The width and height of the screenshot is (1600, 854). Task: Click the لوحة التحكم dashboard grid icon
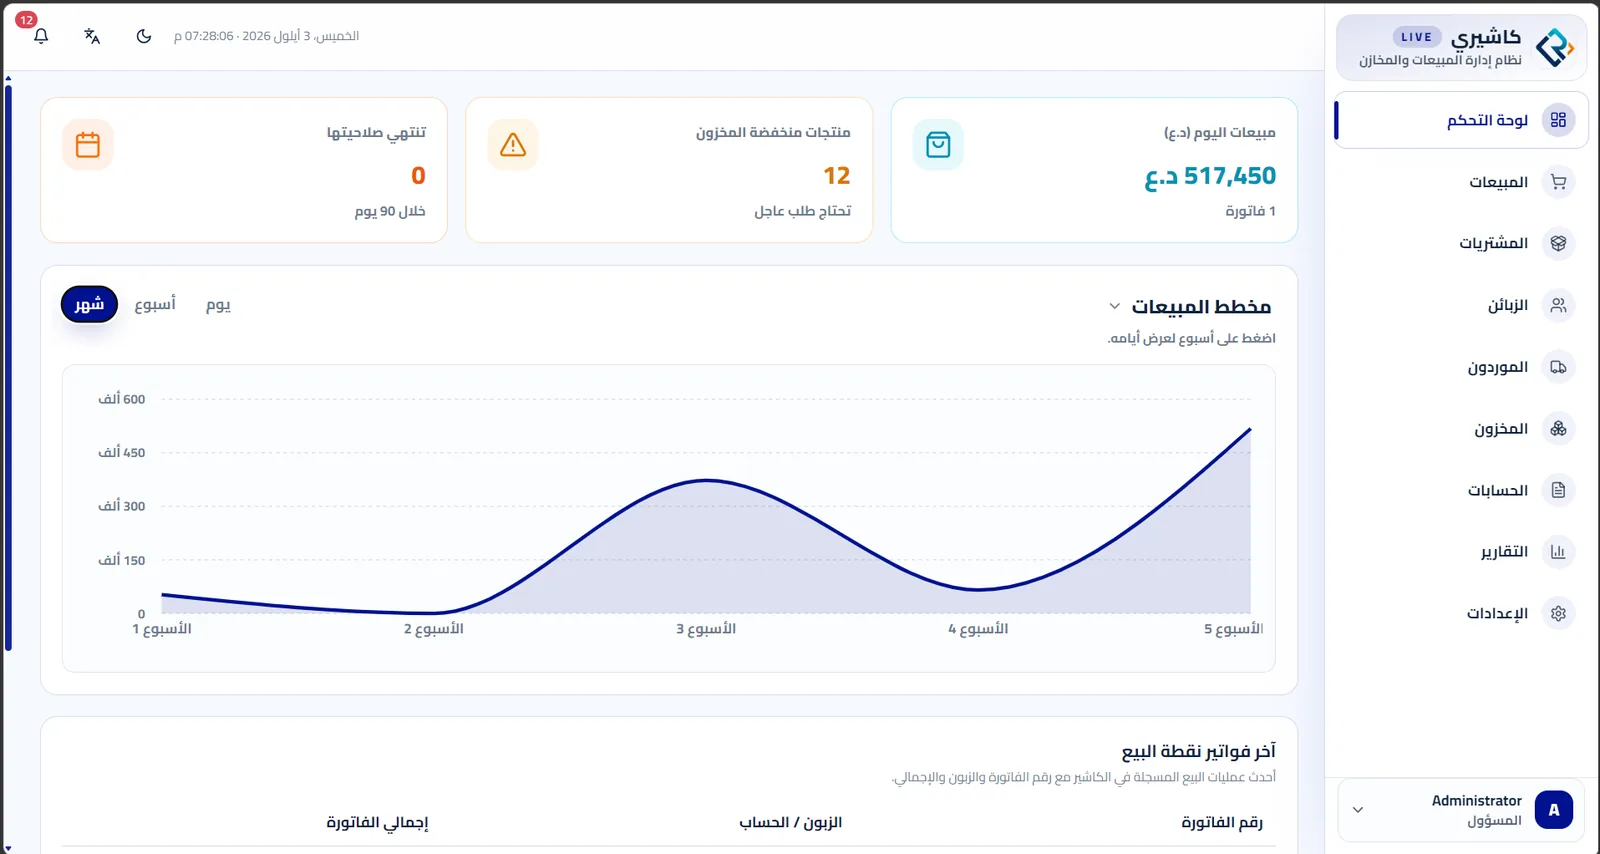pyautogui.click(x=1558, y=120)
